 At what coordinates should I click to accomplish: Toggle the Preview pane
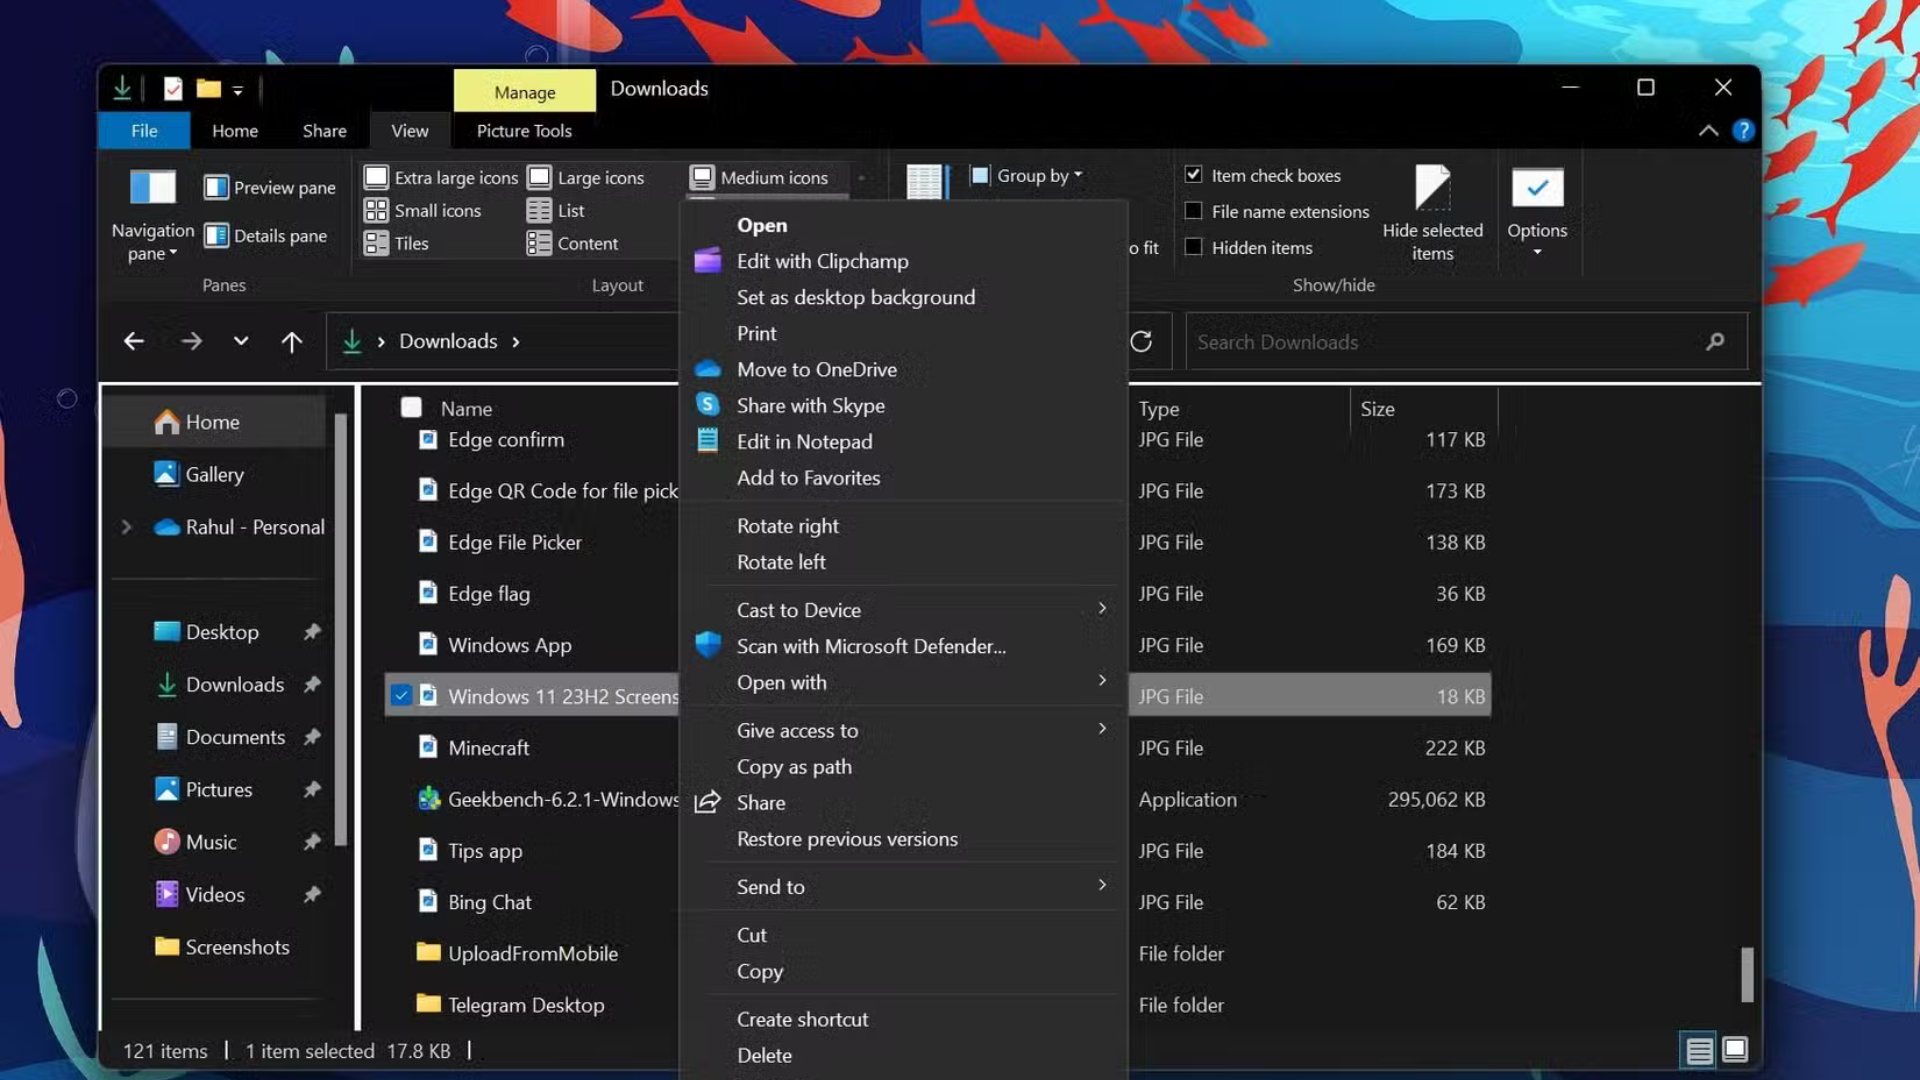click(268, 187)
